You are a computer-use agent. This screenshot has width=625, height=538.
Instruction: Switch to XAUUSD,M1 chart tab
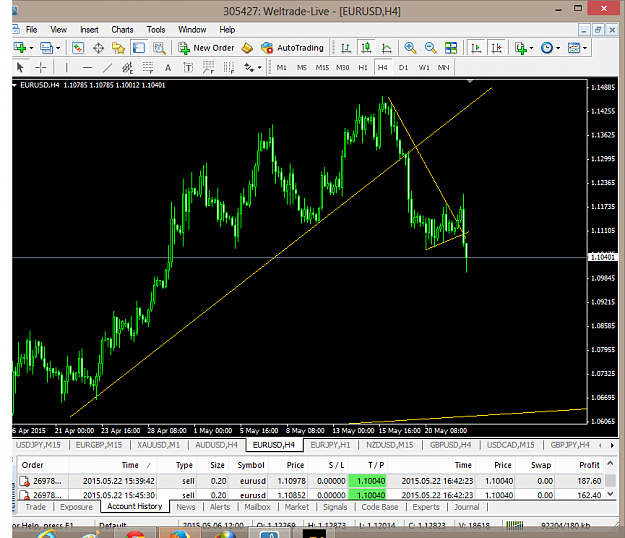158,445
